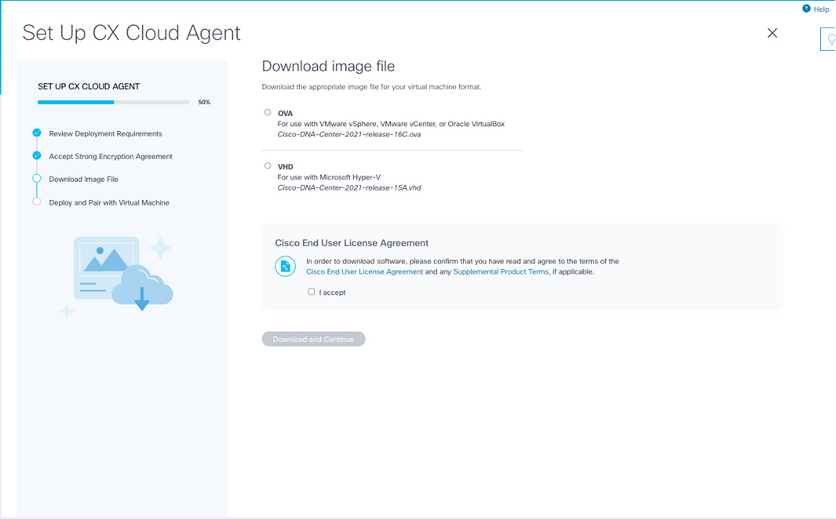The height and width of the screenshot is (519, 836).
Task: Open Cisco End User License Agreement link
Action: [365, 272]
